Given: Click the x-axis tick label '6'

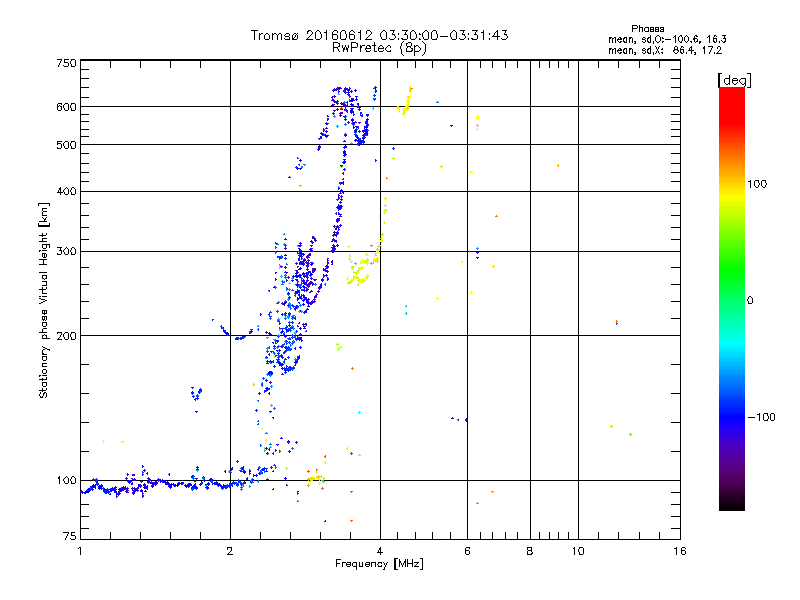Looking at the screenshot, I should pos(467,551).
